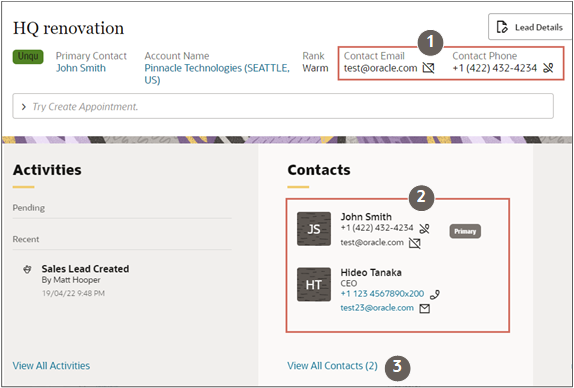574x388 pixels.
Task: Click do-not-email icon in John Smith card
Action: point(415,243)
